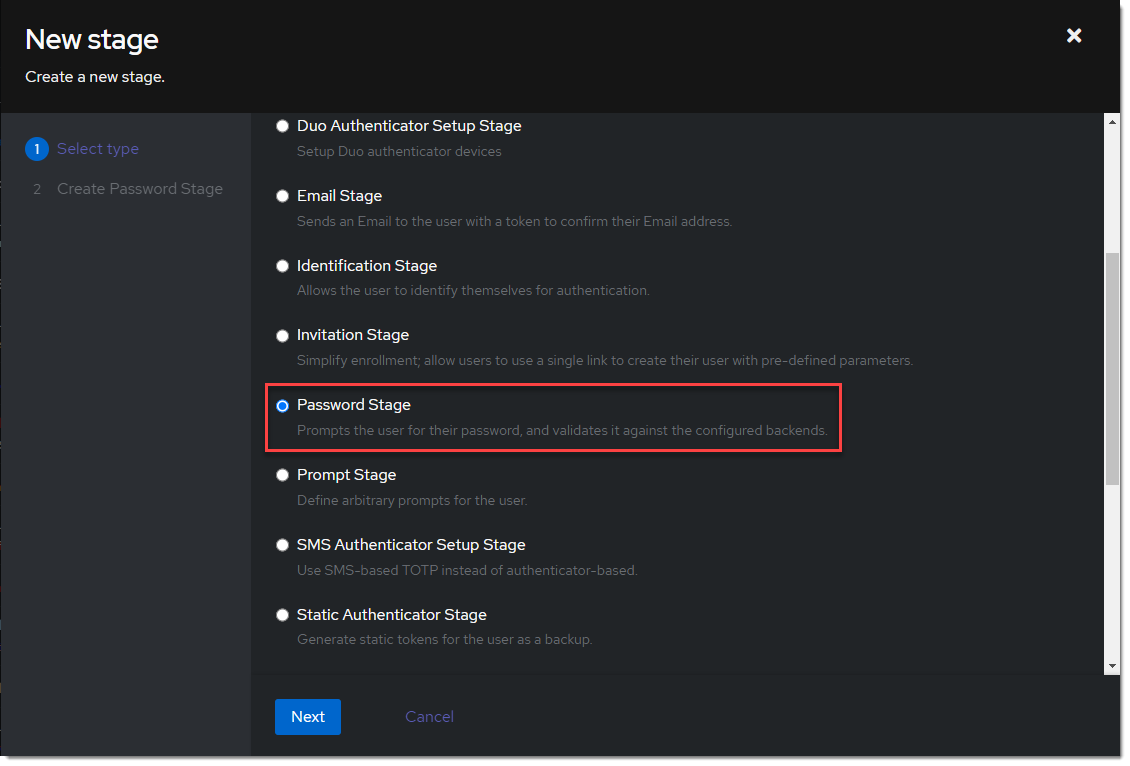Close the New stage dialog
This screenshot has width=1130, height=766.
pos(1074,36)
